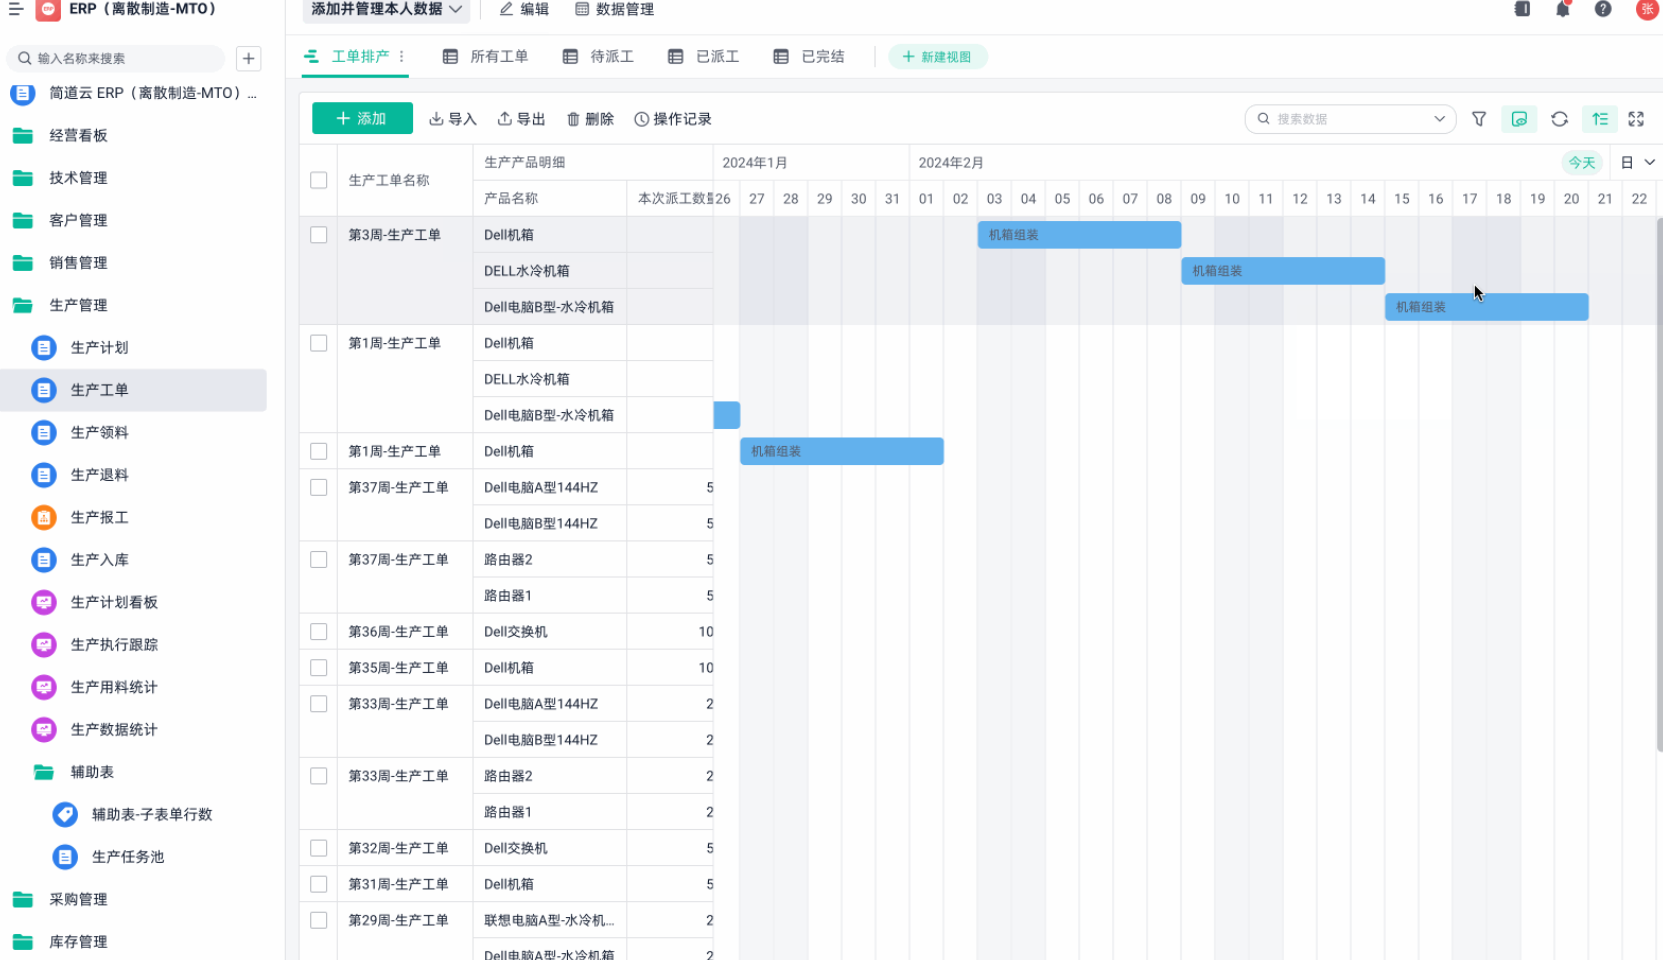1663x960 pixels.
Task: Add new item with sidebar plus button
Action: coord(249,58)
